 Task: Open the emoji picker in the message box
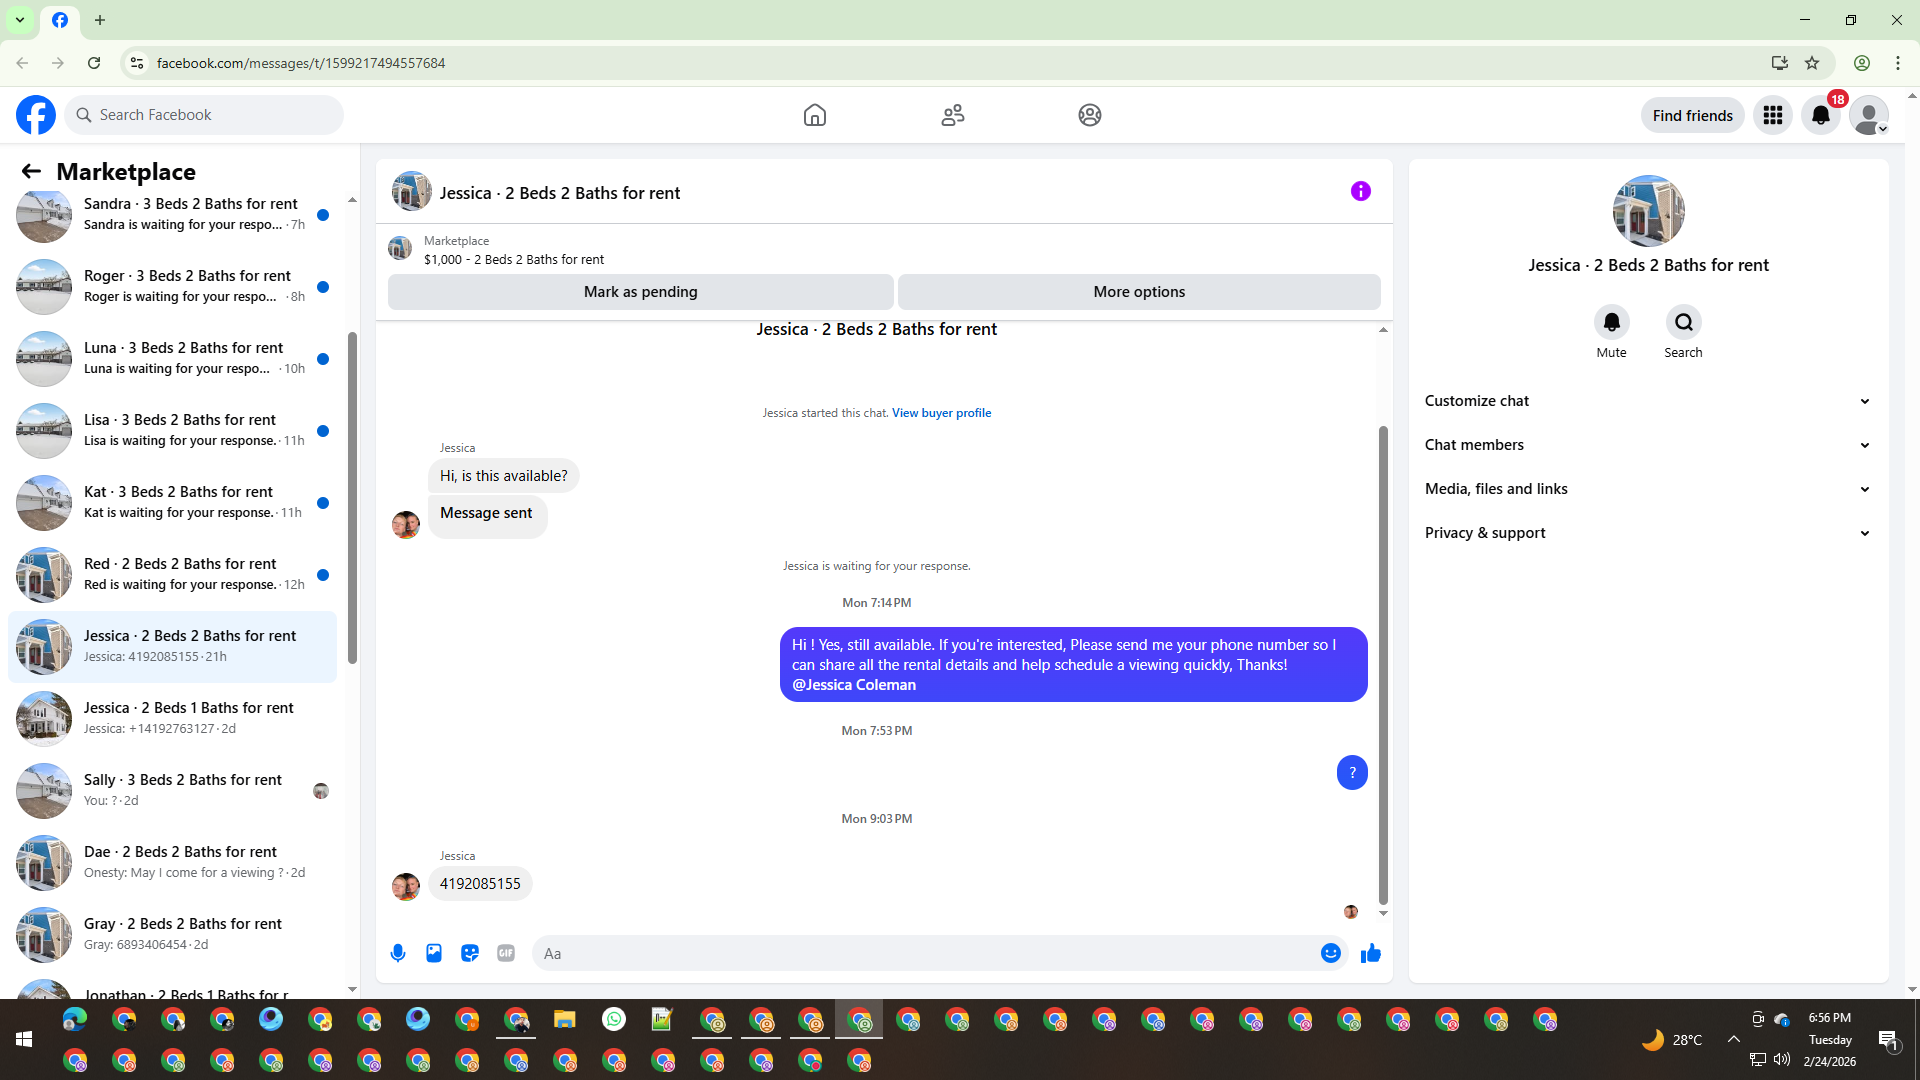click(1330, 953)
